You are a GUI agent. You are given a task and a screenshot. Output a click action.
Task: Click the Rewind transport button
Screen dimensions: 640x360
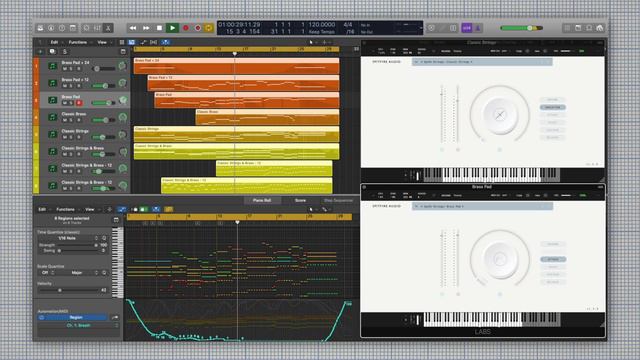[x=133, y=28]
